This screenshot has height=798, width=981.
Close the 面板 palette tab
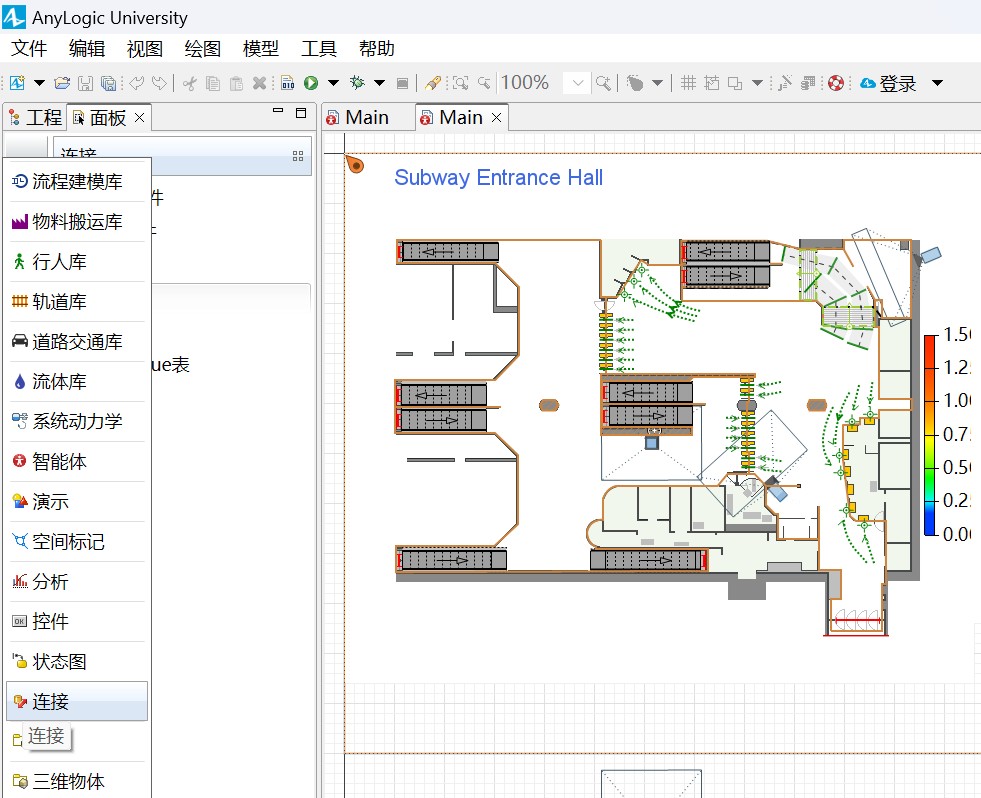(140, 118)
